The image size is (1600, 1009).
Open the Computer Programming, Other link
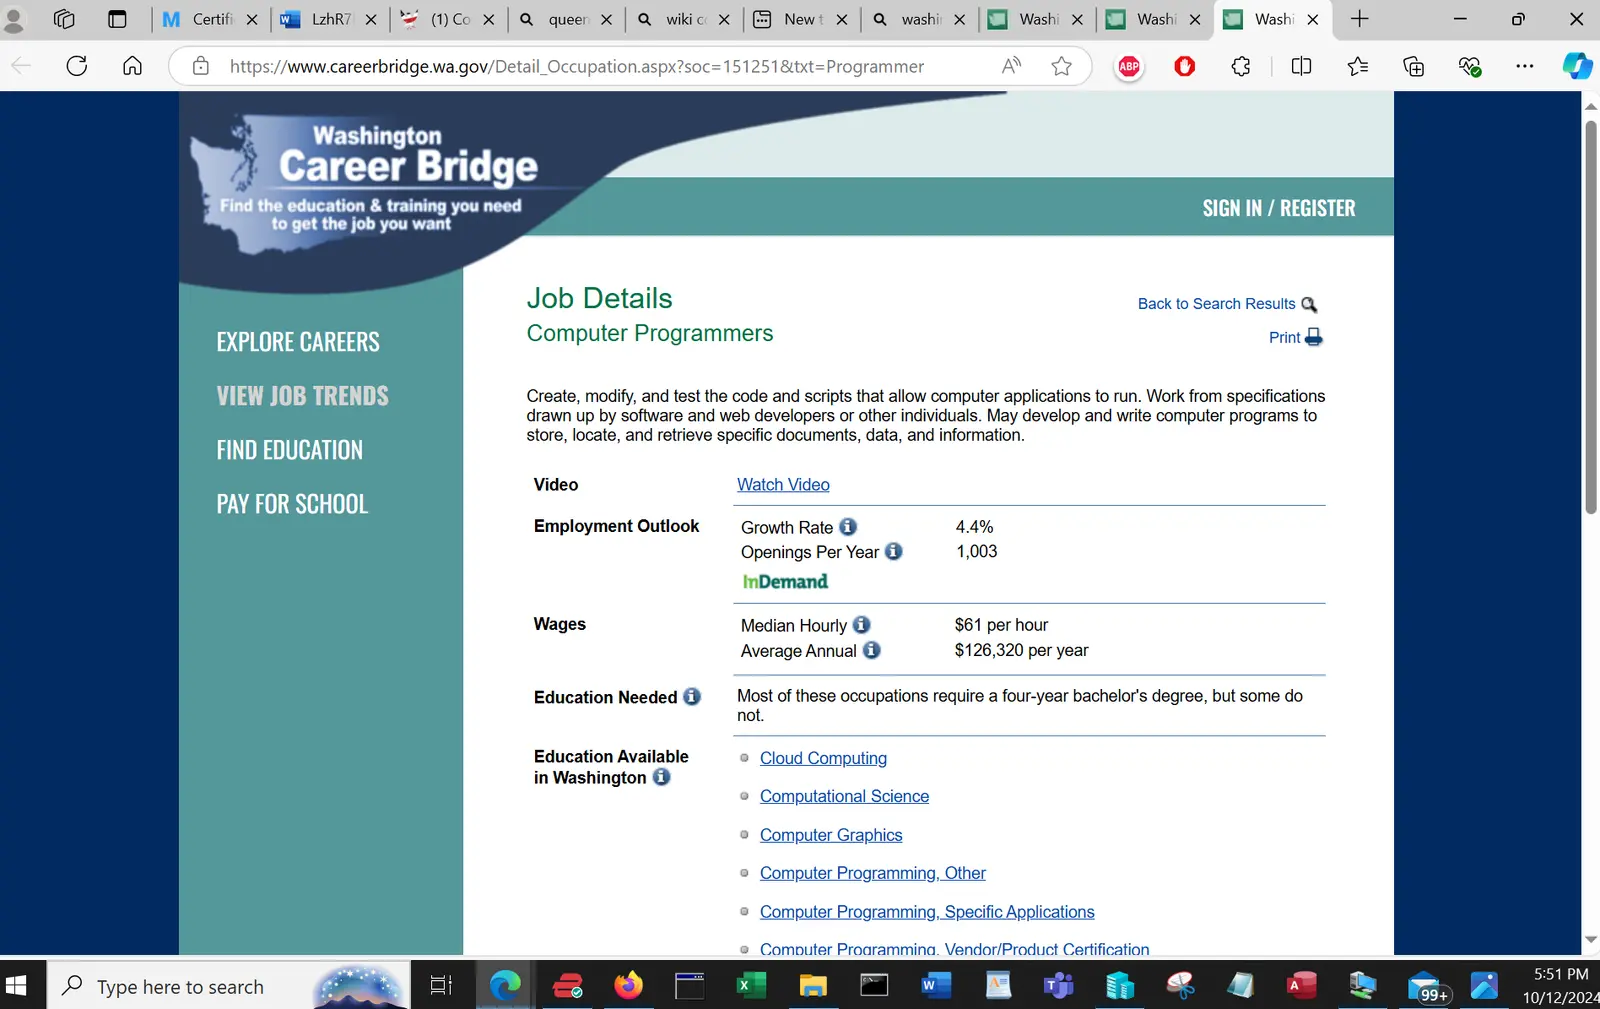pos(872,873)
